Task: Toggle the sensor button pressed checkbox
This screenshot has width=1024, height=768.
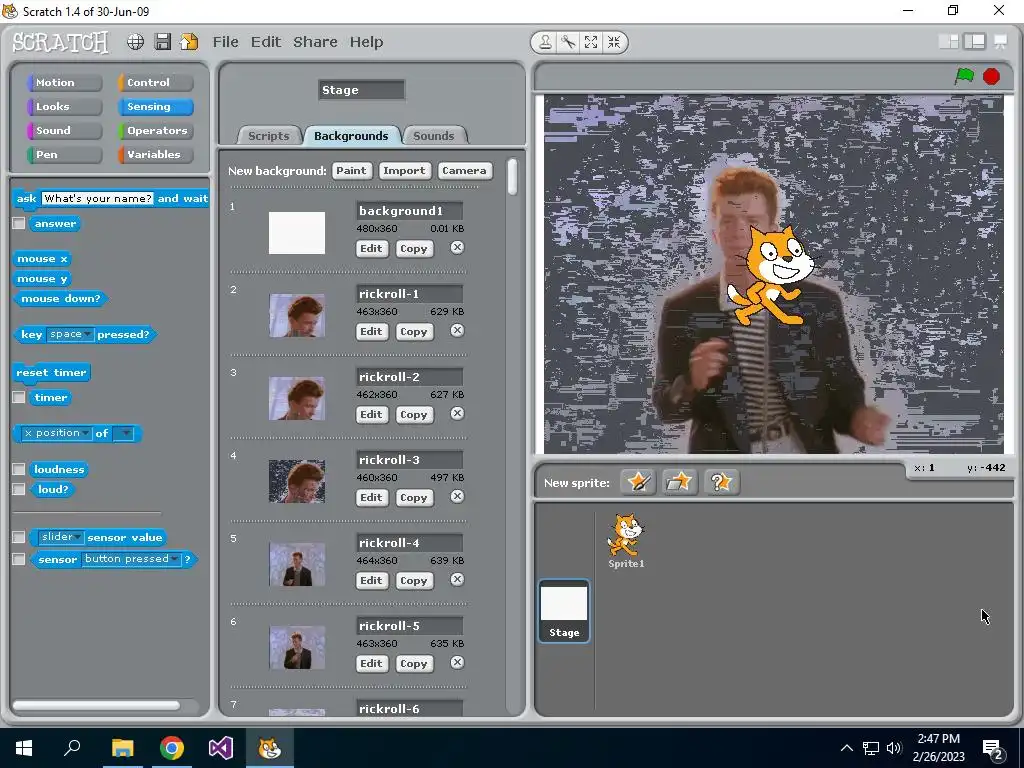Action: pyautogui.click(x=19, y=559)
